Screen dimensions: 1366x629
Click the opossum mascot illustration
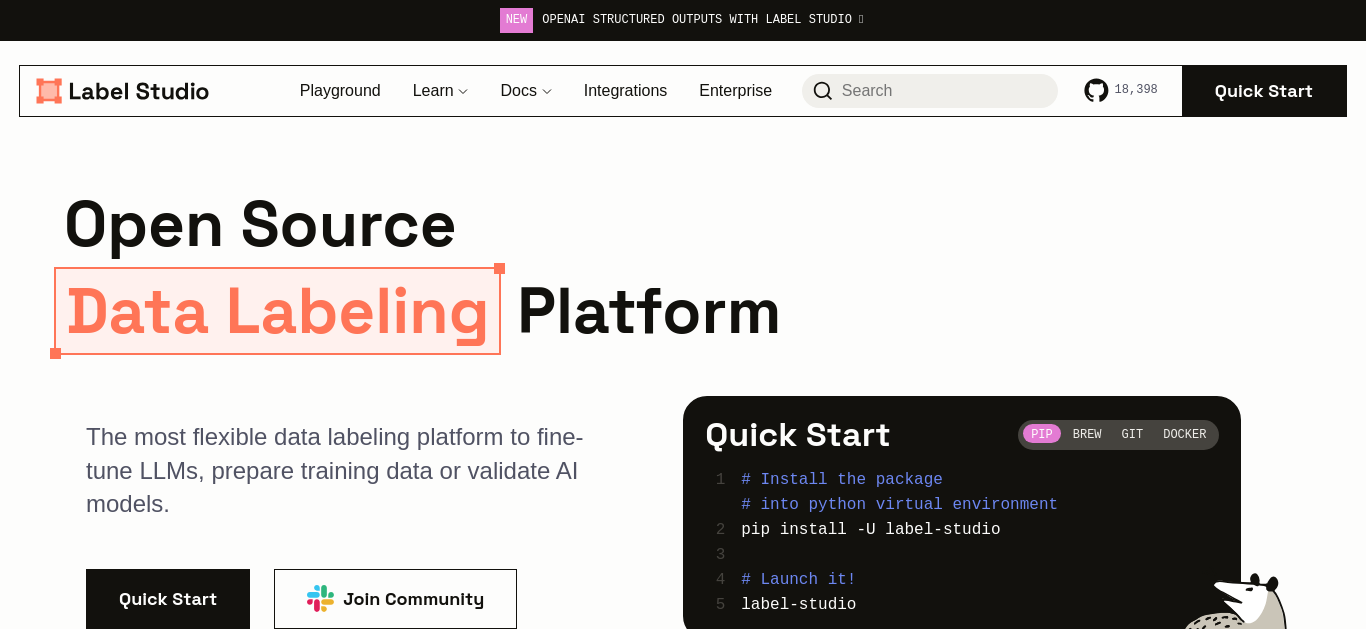pos(1238,602)
